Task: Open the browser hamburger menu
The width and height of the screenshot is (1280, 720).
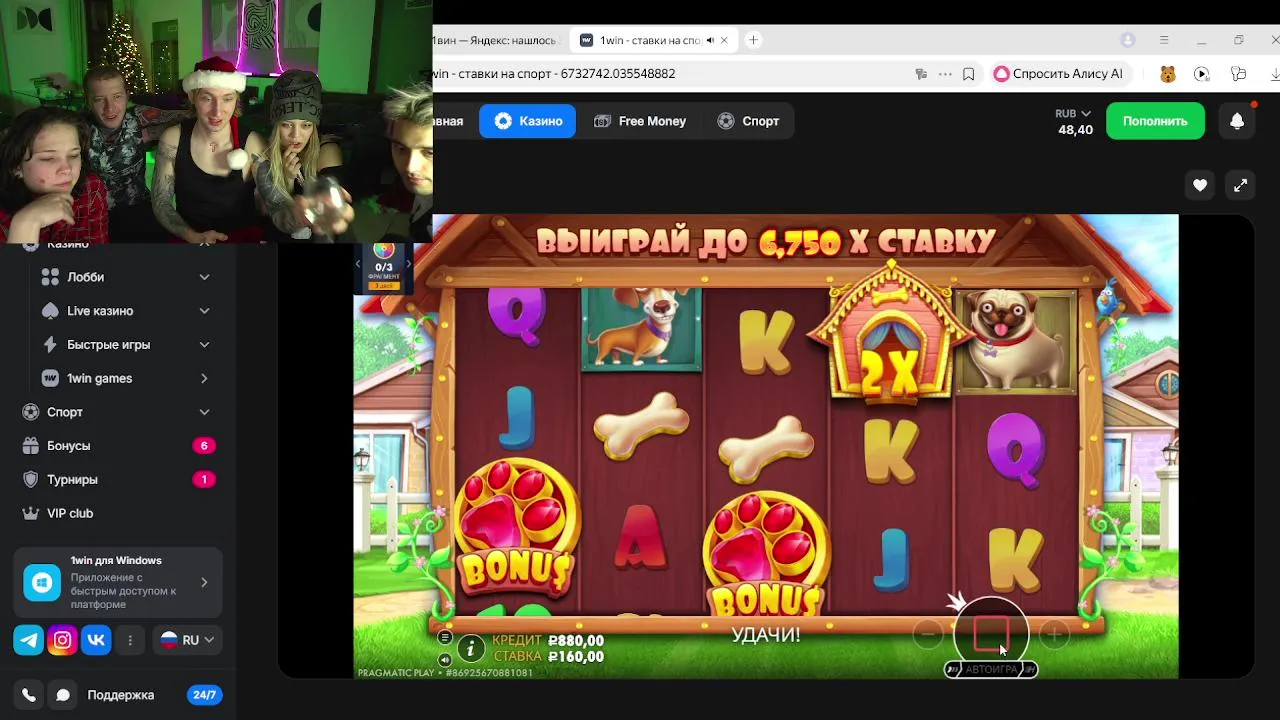Action: [1164, 40]
